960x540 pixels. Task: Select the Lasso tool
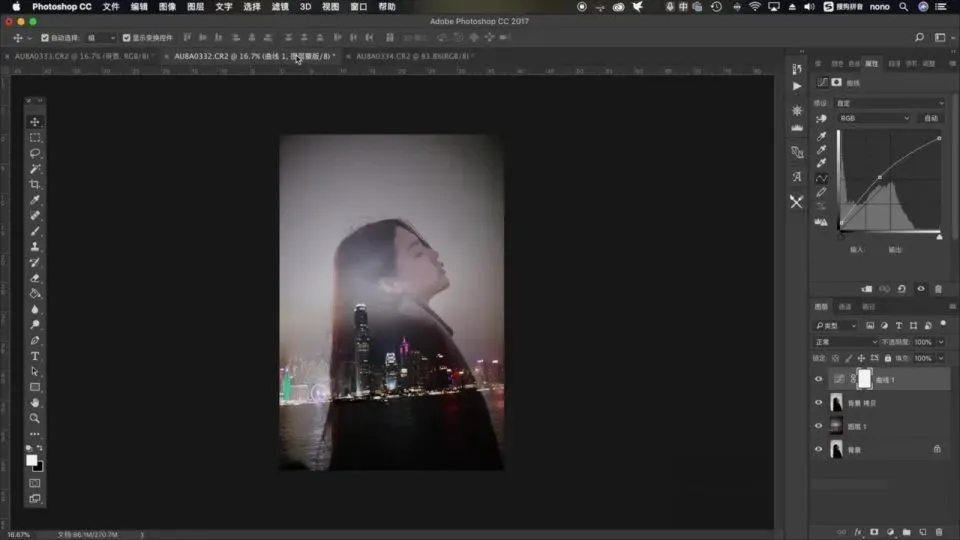click(35, 153)
